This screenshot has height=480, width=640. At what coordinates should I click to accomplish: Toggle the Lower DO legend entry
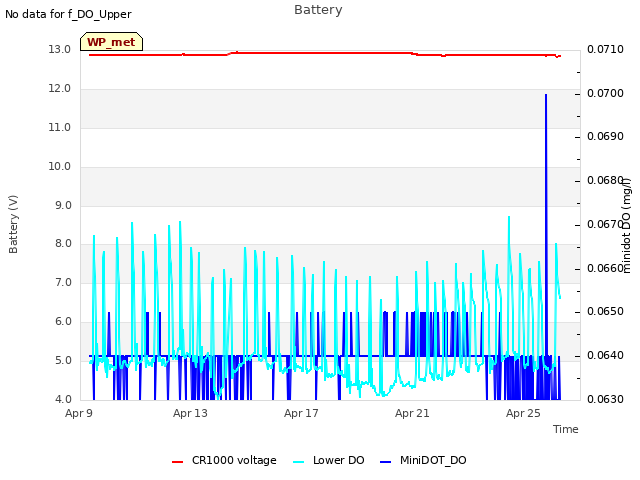tap(329, 460)
